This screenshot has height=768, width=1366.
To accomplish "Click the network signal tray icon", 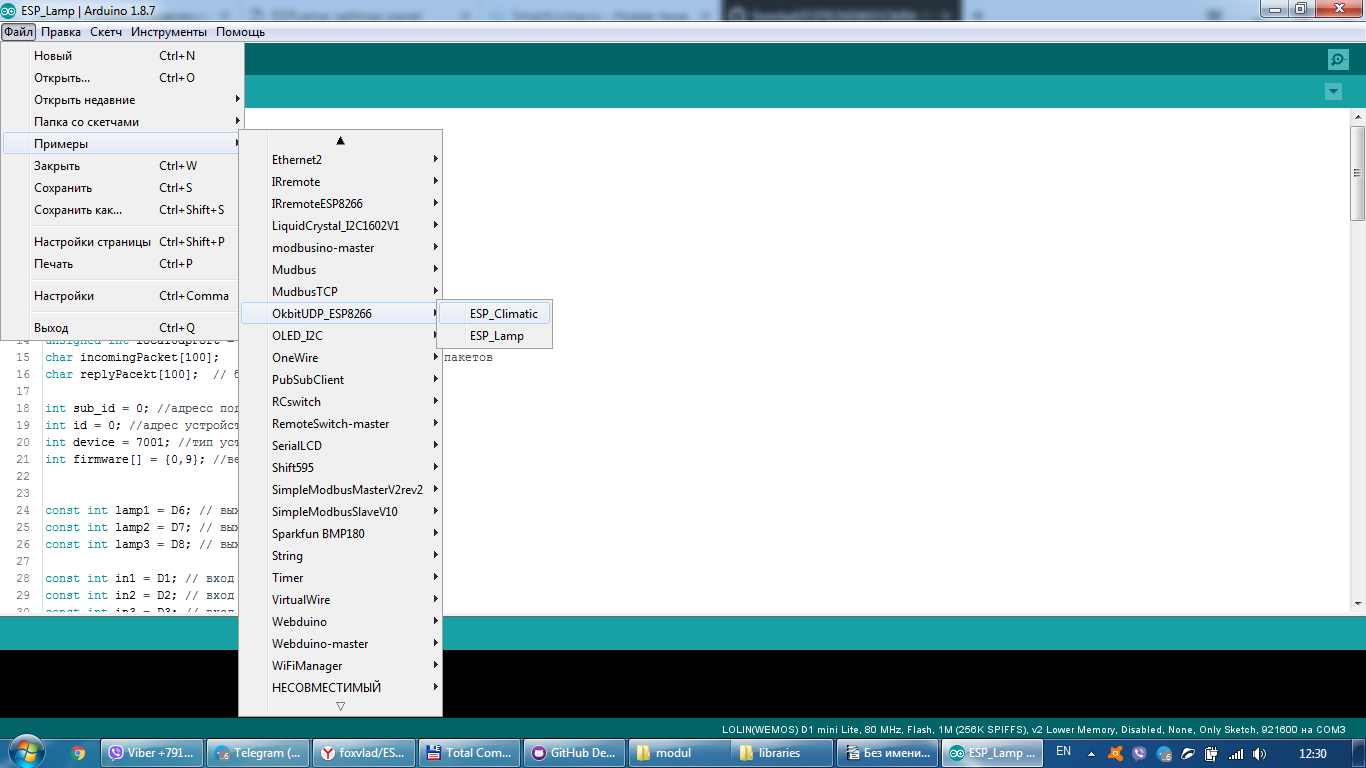I will pyautogui.click(x=1236, y=754).
